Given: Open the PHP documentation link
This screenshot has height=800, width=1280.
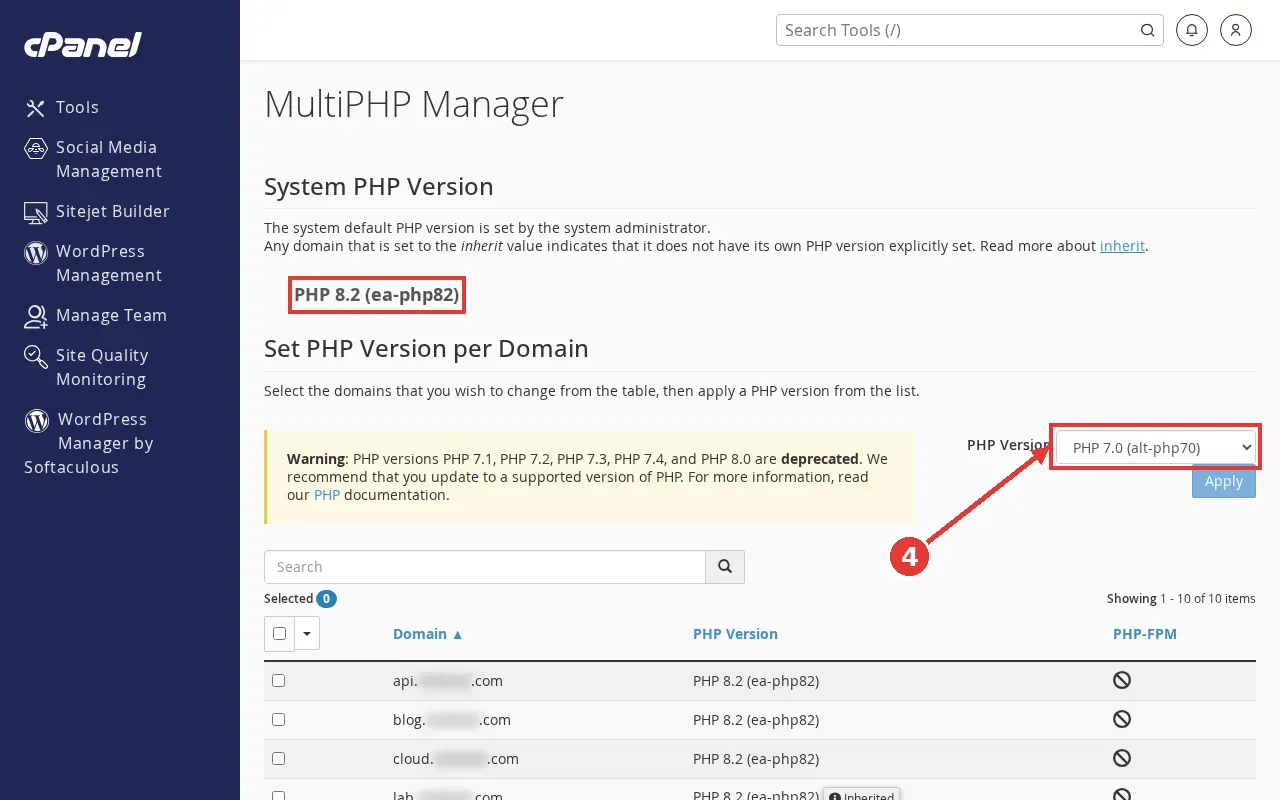Looking at the screenshot, I should (x=327, y=495).
